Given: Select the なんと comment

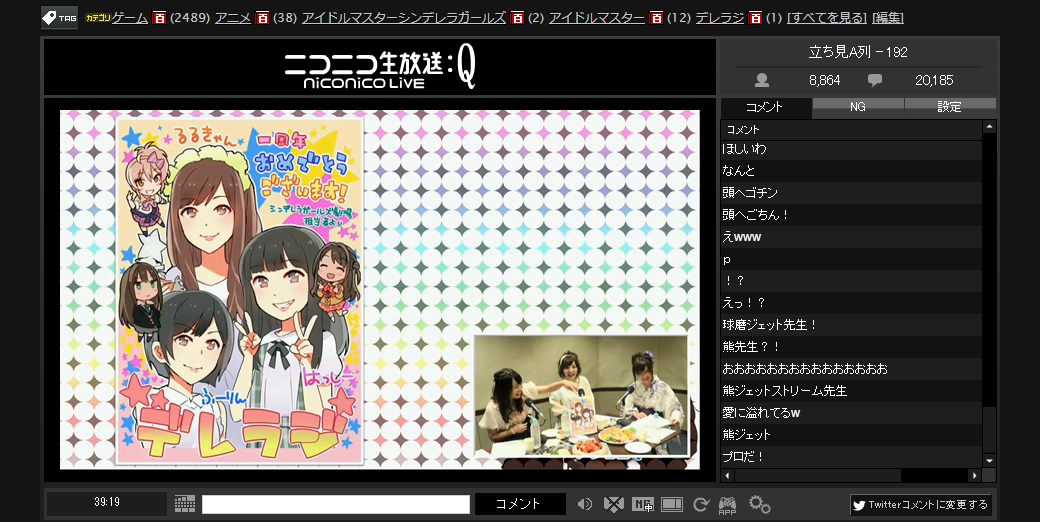Looking at the screenshot, I should click(x=851, y=171).
